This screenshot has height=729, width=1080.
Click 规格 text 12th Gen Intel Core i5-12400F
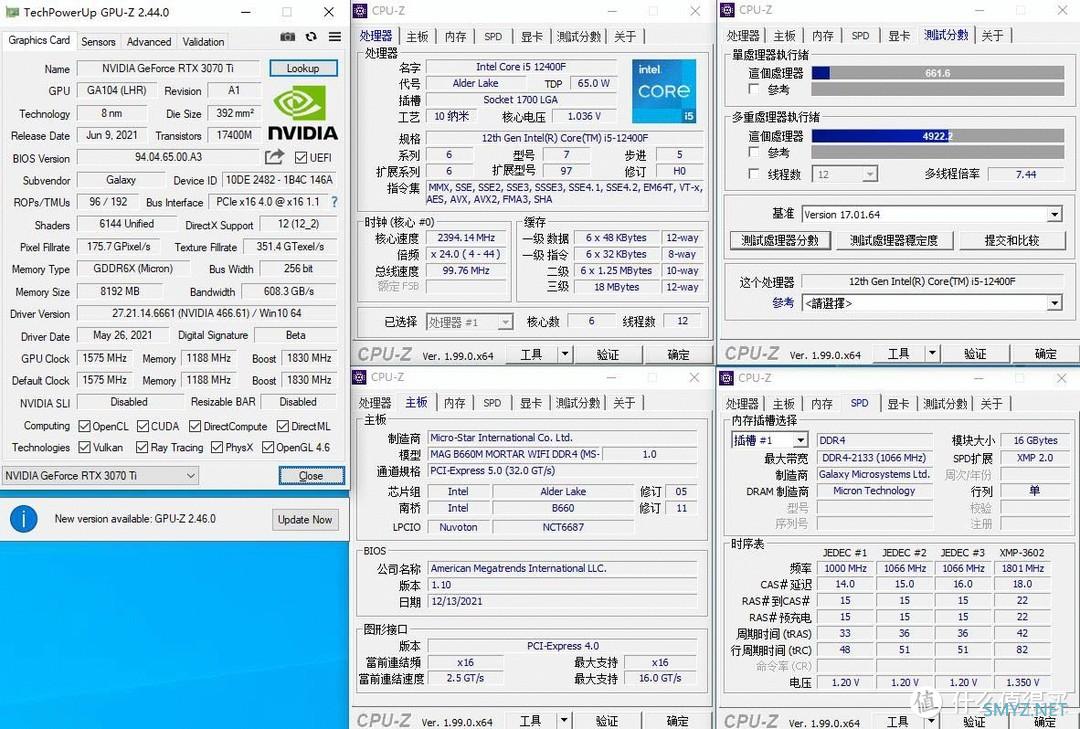pos(565,138)
